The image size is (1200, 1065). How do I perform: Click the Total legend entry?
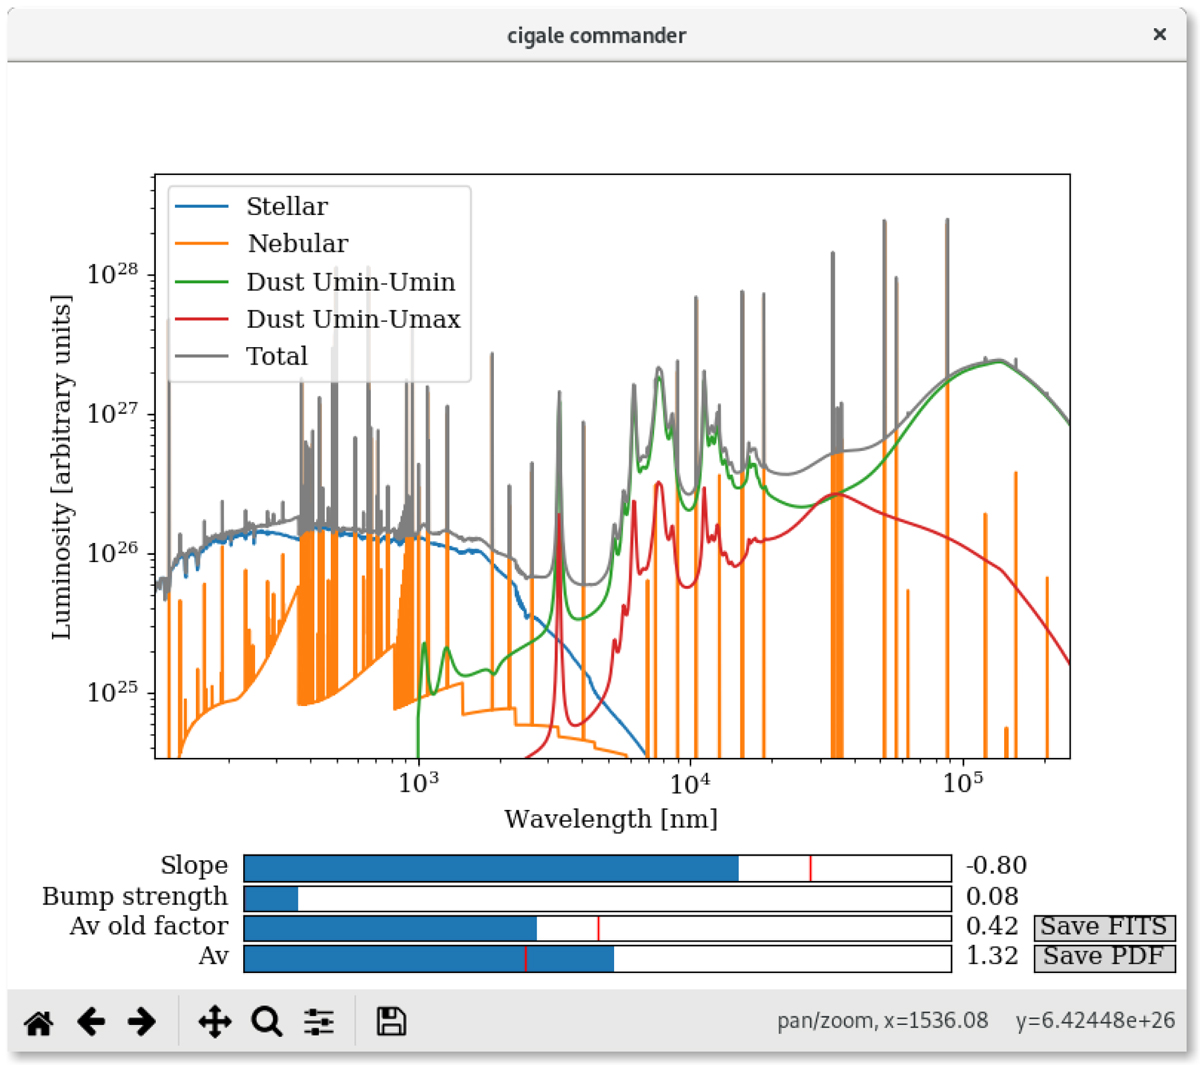277,357
